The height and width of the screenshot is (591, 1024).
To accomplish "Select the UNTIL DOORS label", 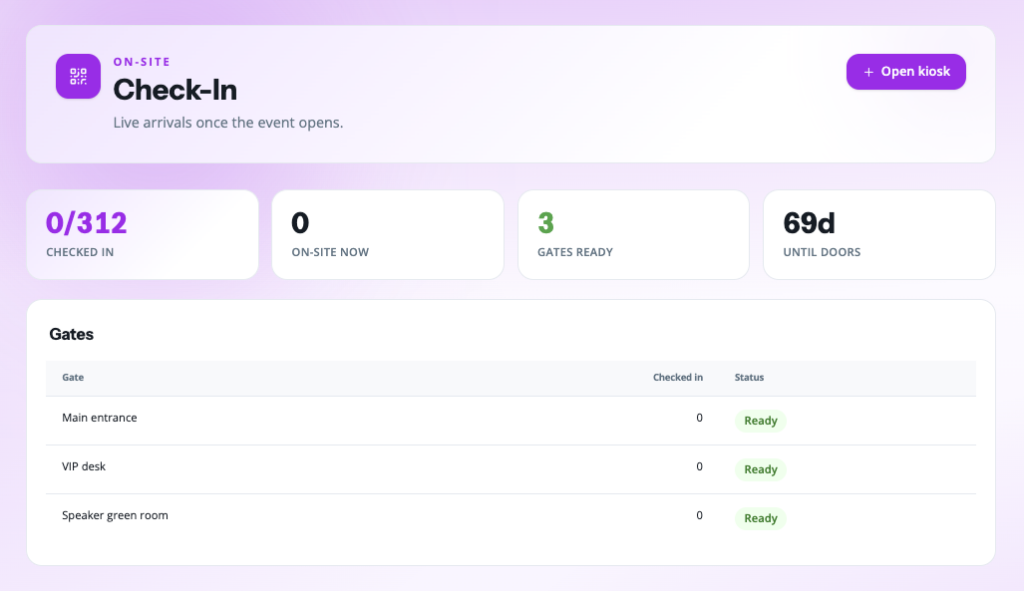I will click(x=822, y=252).
